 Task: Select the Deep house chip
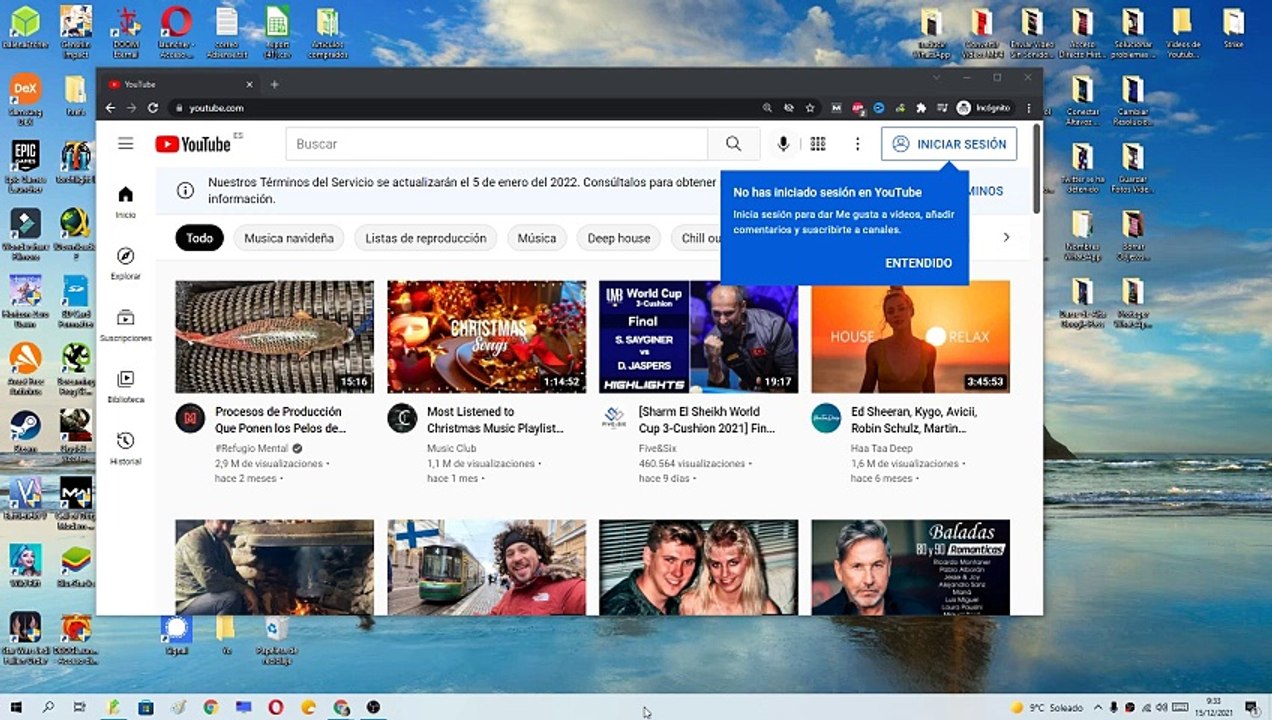[619, 238]
